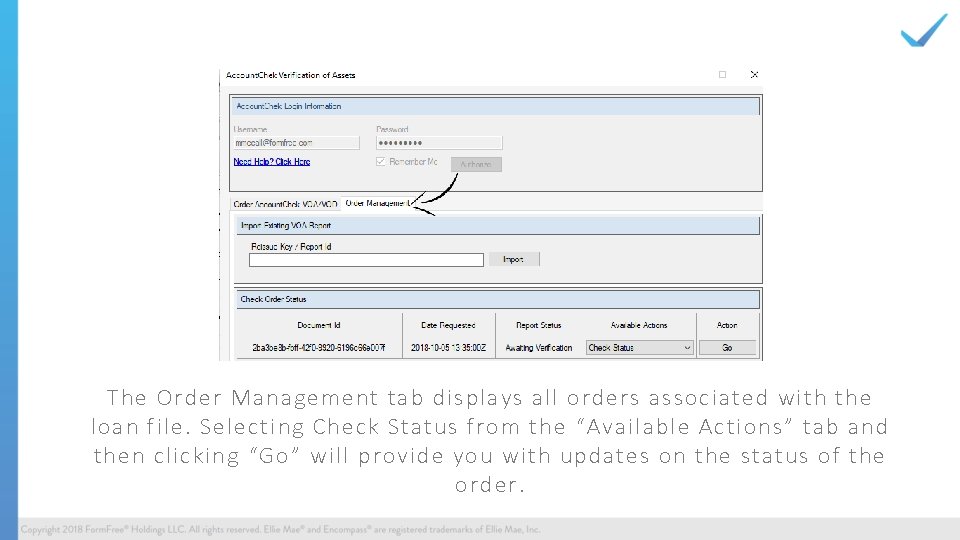
Task: Select the Document Id column header
Action: tap(319, 325)
